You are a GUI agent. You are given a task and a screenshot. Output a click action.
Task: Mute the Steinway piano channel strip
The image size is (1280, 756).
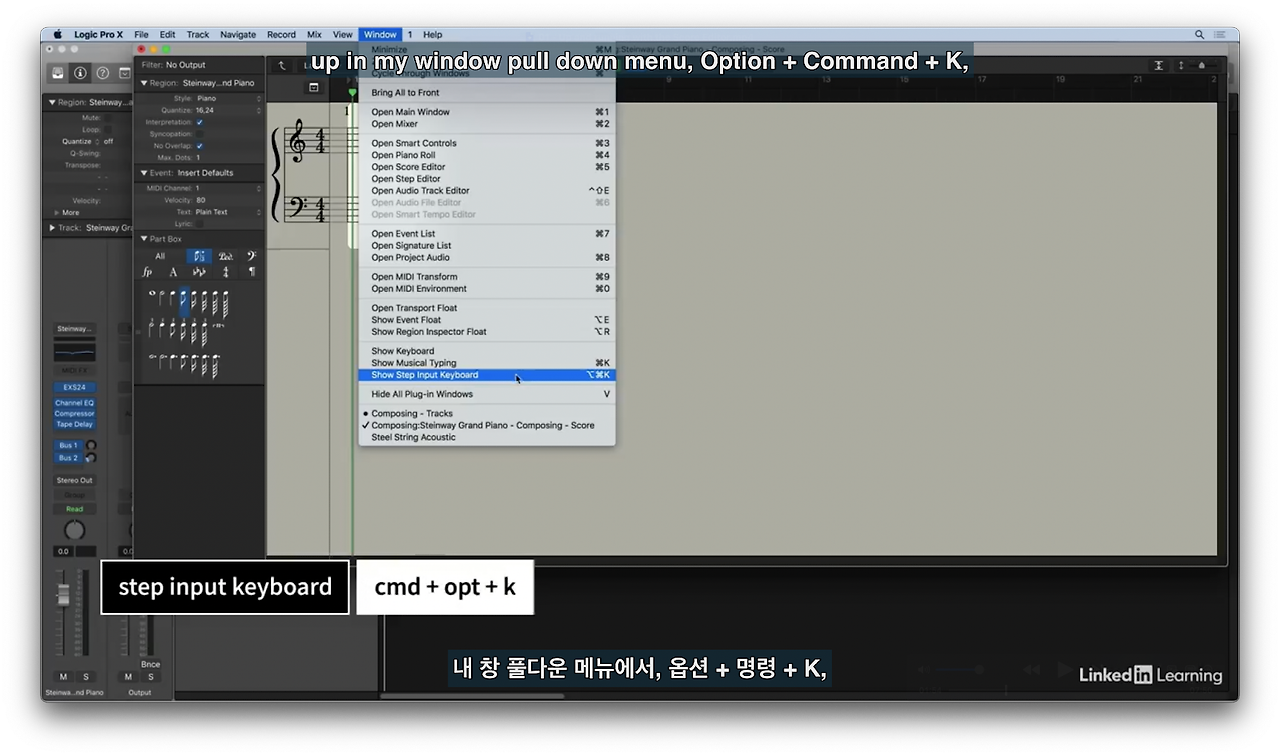coord(64,677)
